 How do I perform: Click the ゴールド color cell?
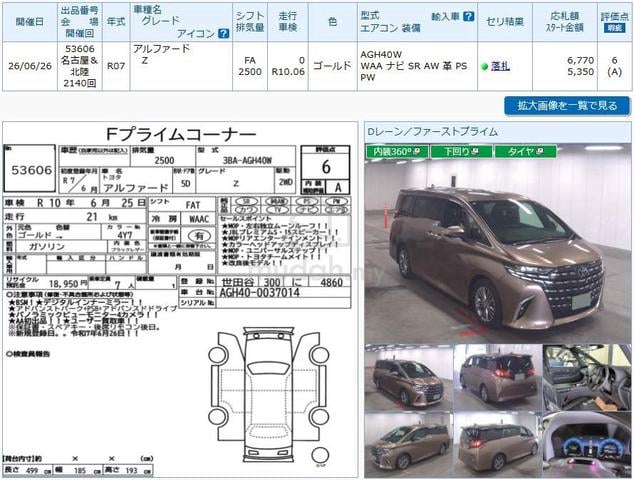click(332, 66)
